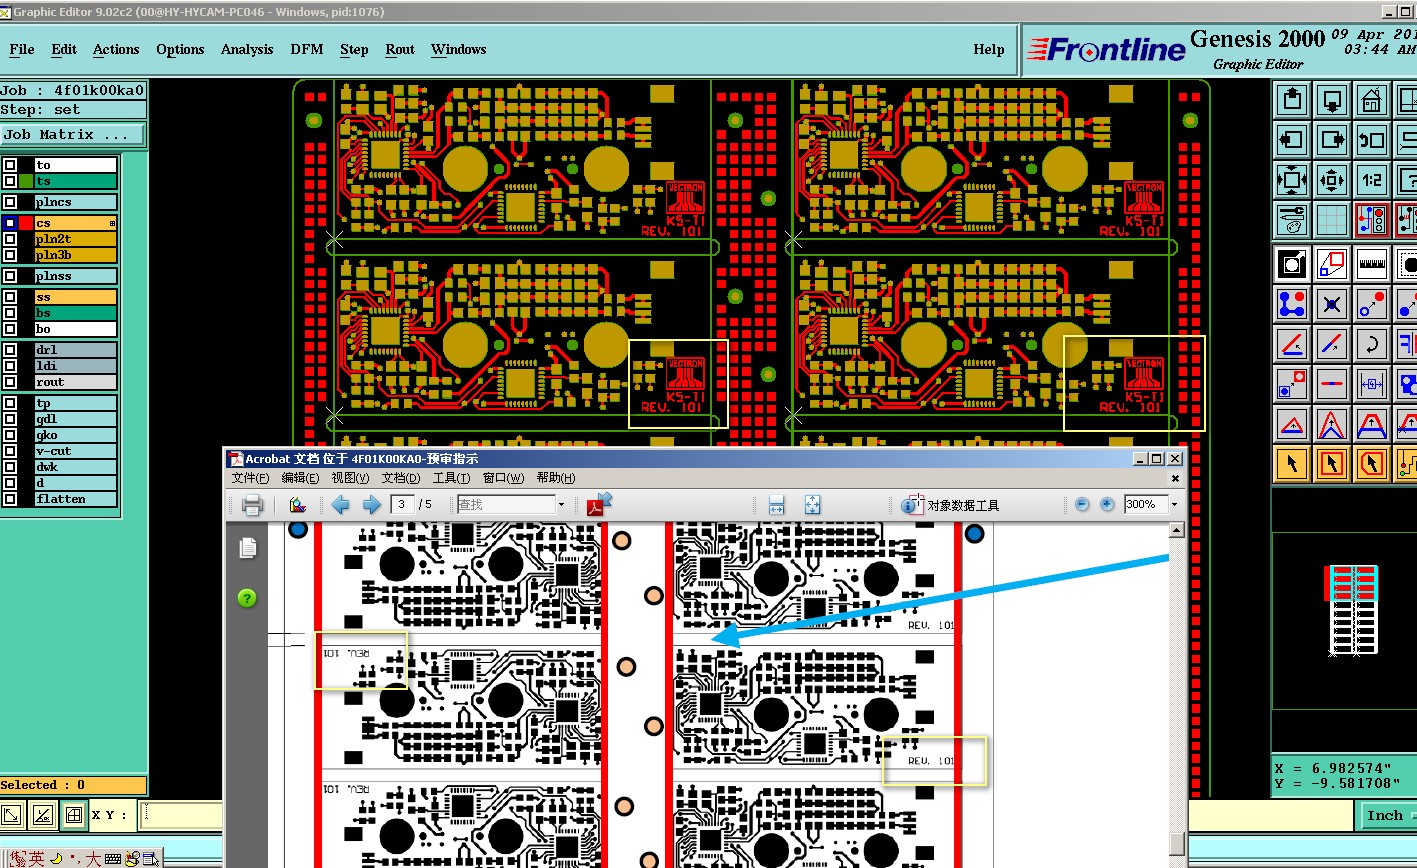Click the Home view house icon

click(x=1371, y=100)
